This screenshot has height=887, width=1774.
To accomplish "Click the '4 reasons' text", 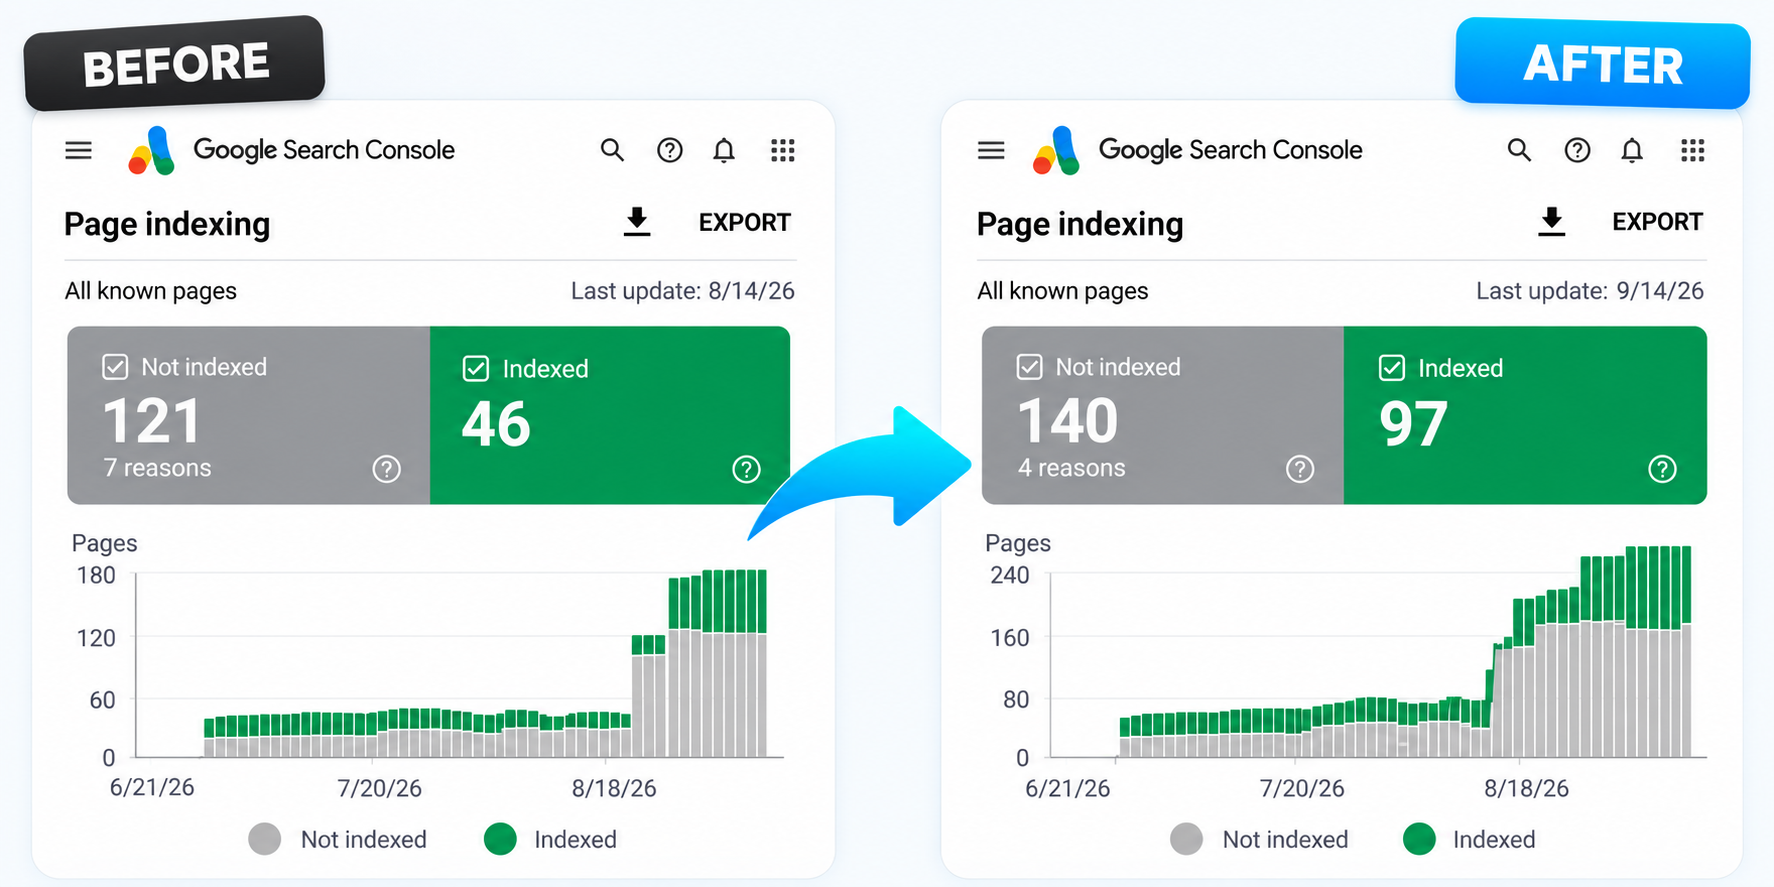I will tap(1072, 468).
